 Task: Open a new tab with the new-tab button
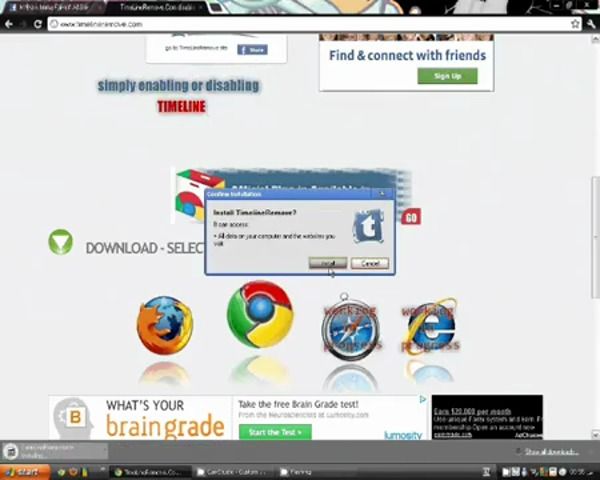[x=215, y=8]
